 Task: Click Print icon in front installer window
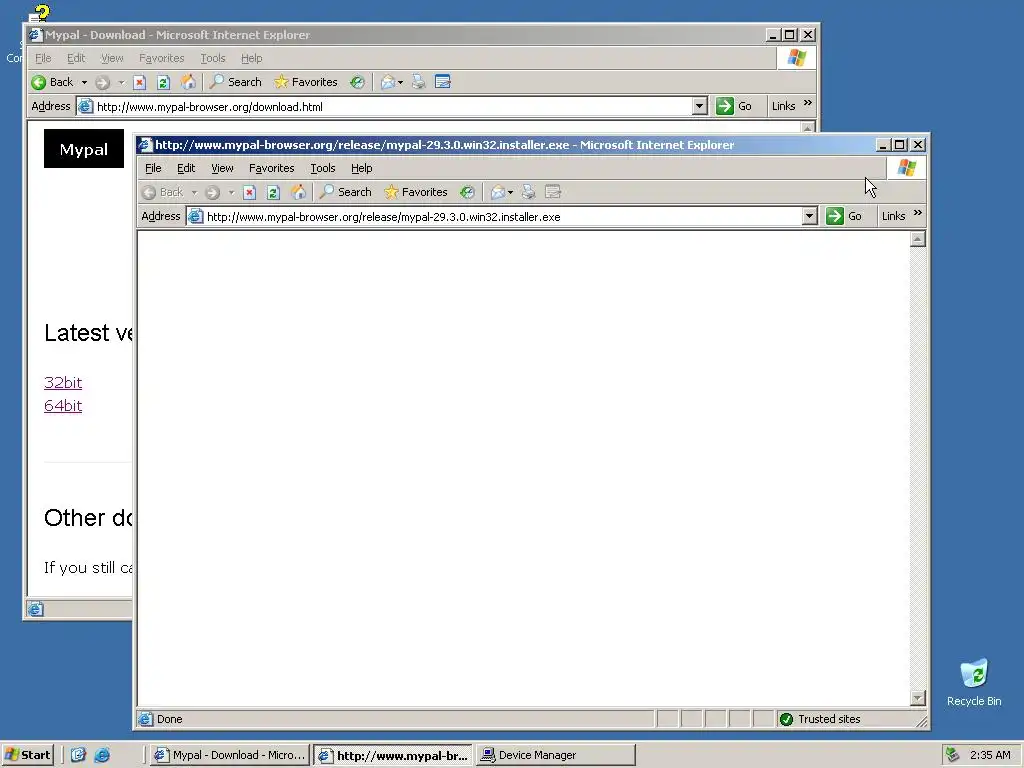click(x=528, y=192)
